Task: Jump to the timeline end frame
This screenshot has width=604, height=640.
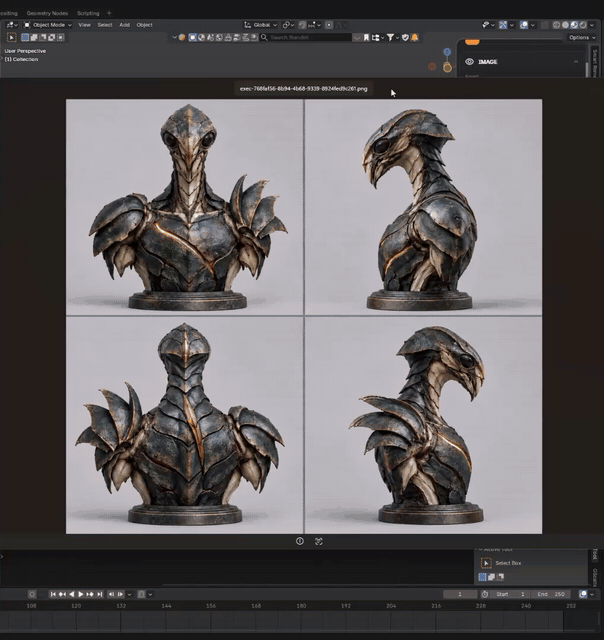Action: (x=99, y=594)
